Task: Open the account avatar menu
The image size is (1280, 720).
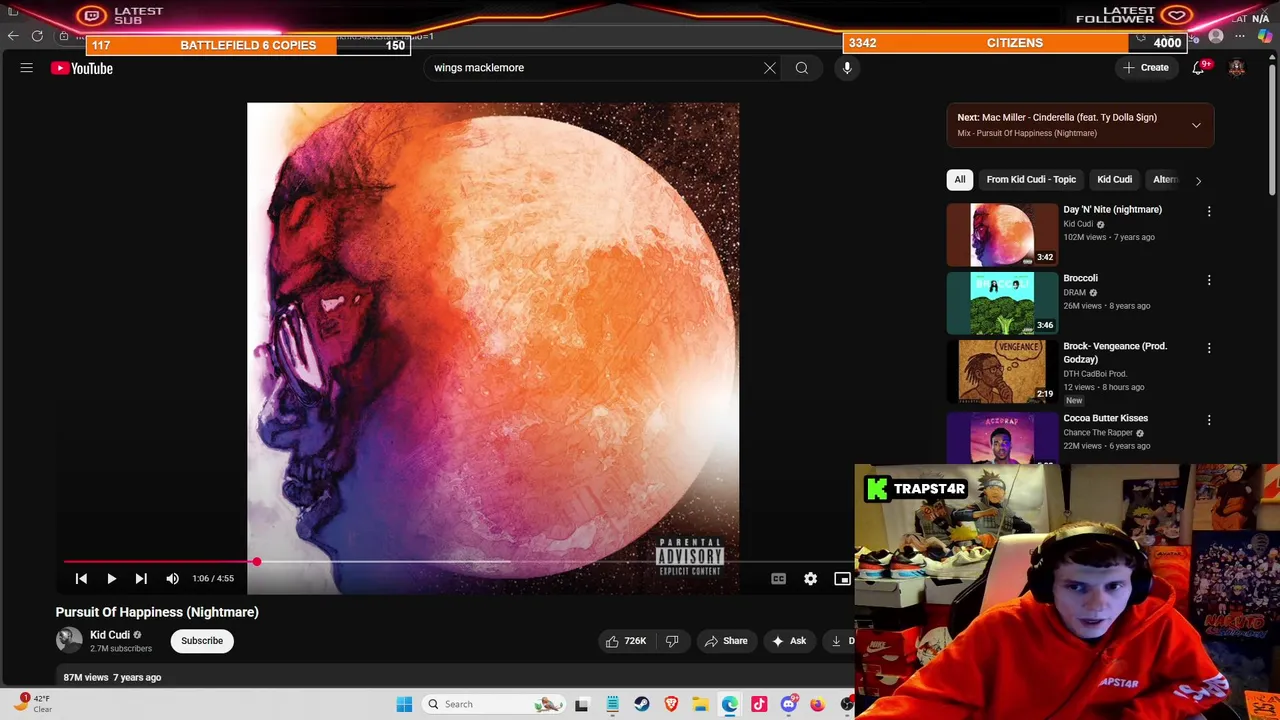Action: tap(1237, 68)
